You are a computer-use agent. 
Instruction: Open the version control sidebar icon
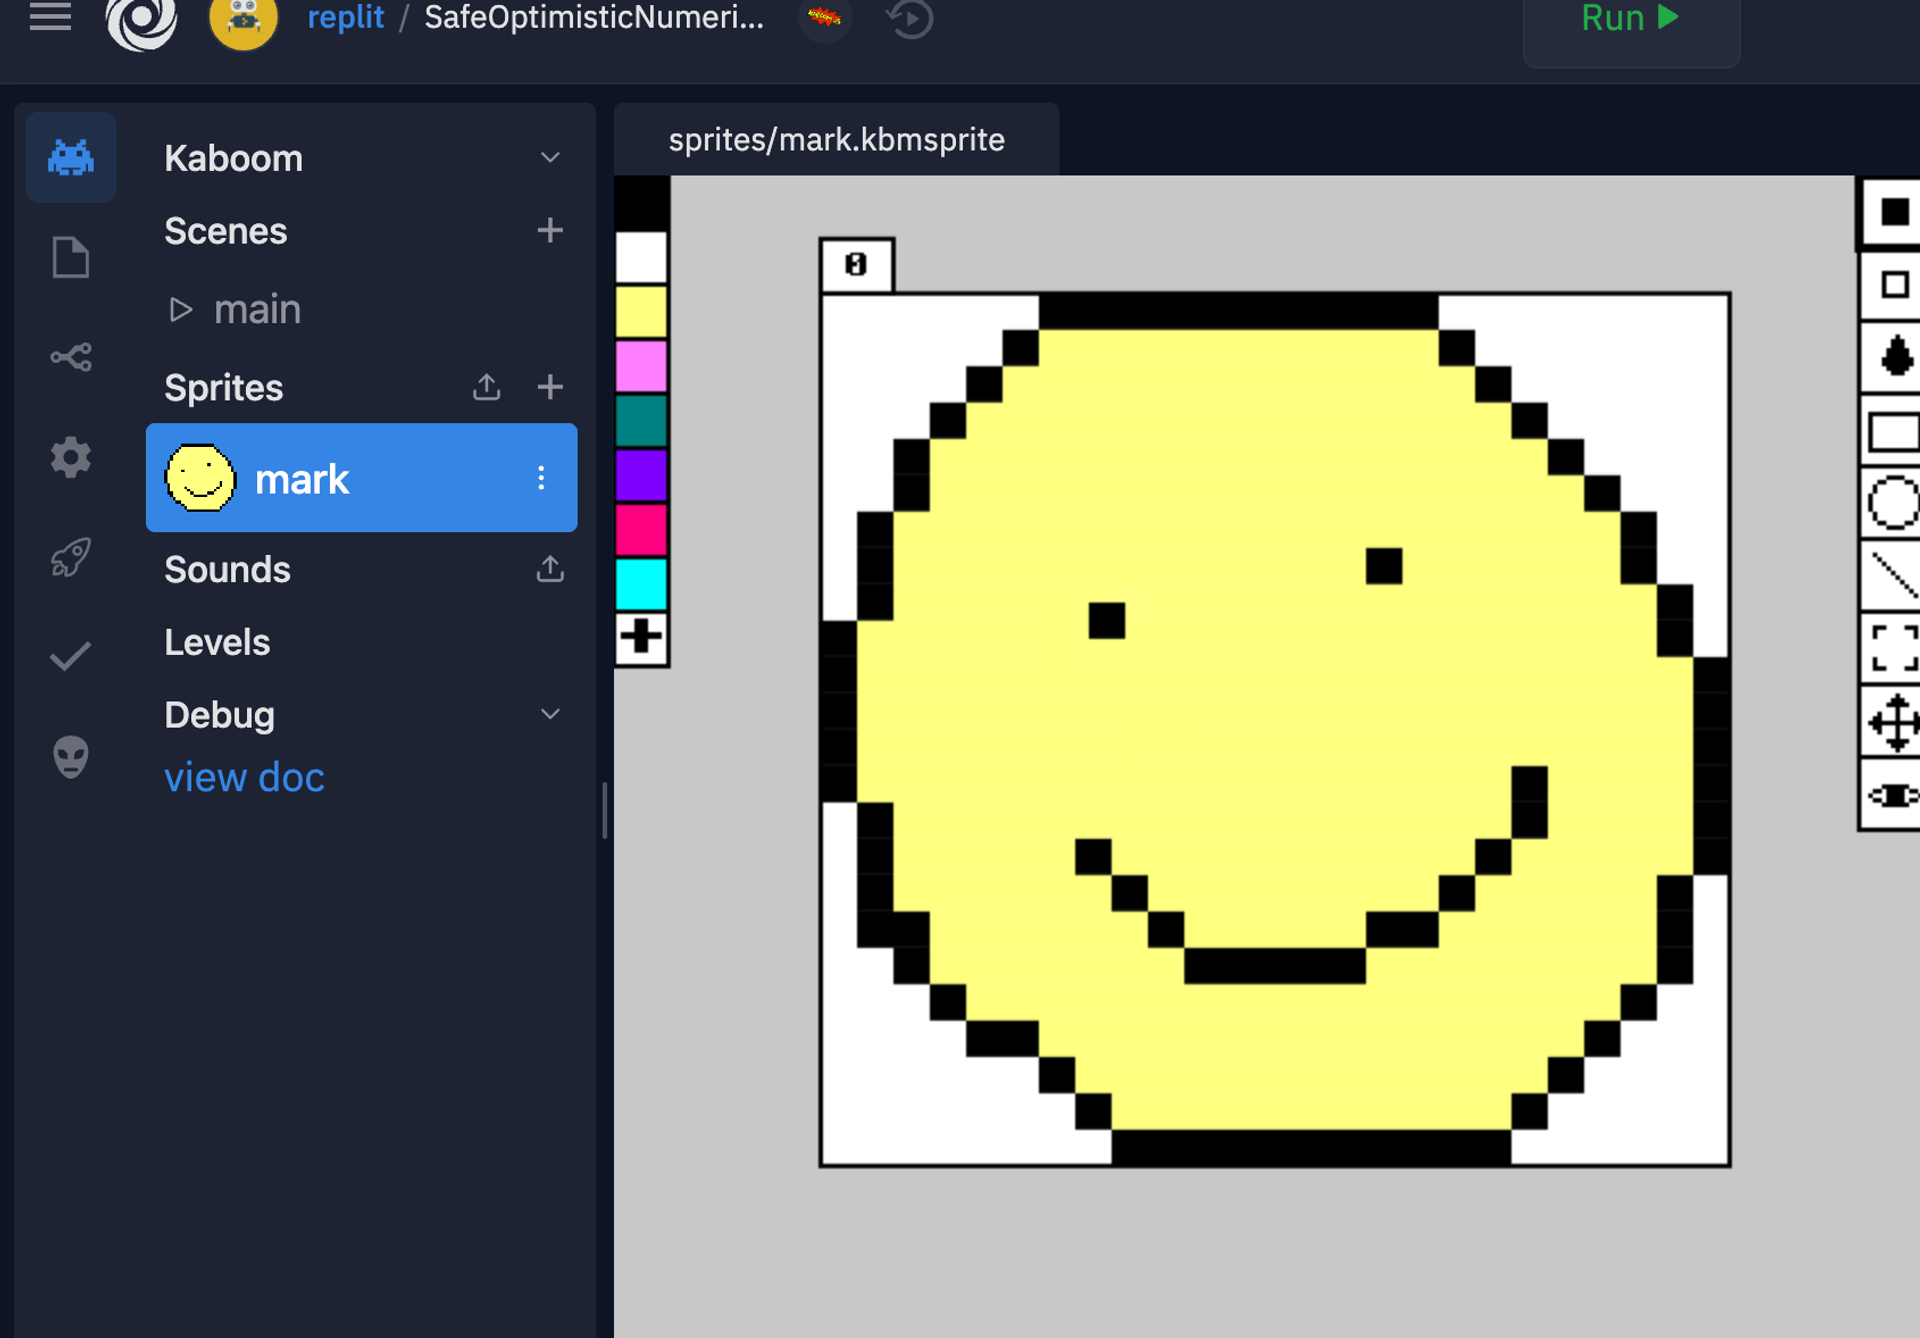click(x=70, y=357)
